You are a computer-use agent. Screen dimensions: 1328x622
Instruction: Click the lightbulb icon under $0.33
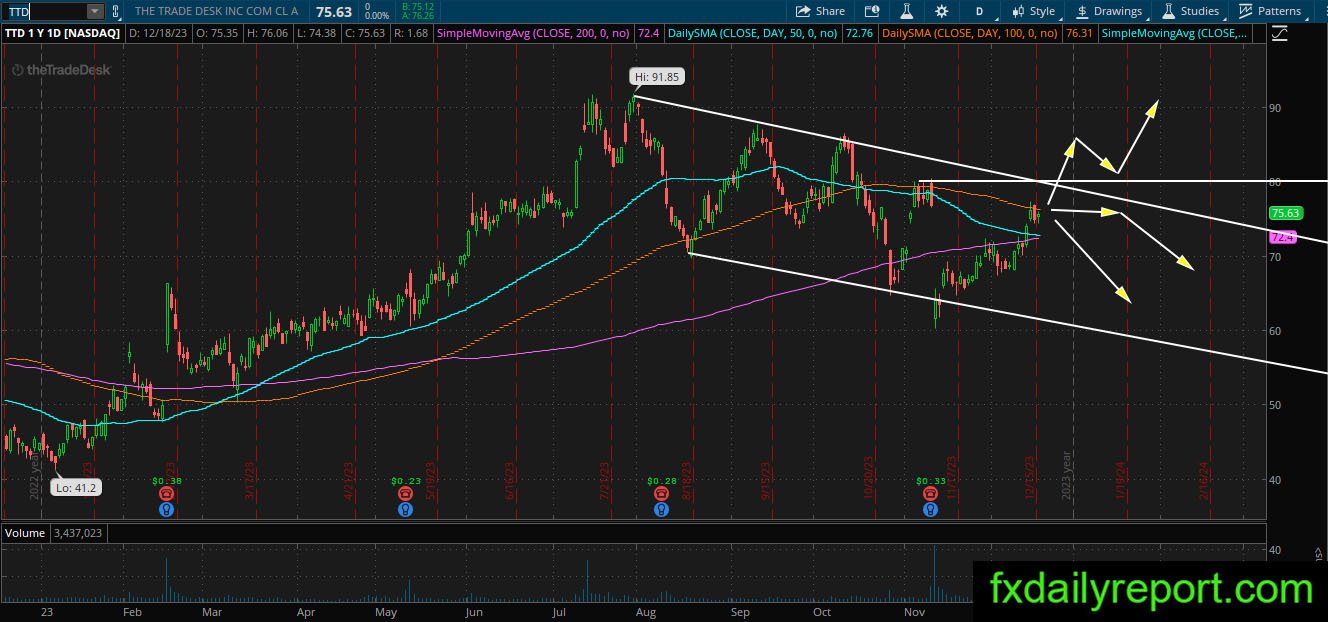931,508
